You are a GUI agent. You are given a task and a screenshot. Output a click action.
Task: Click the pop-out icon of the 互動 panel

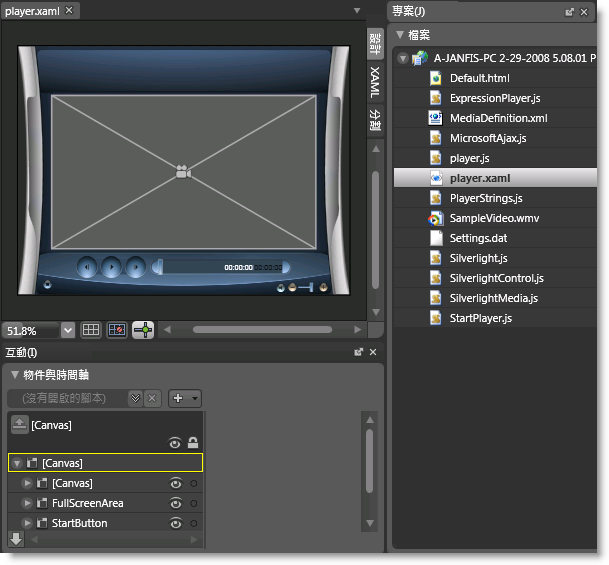358,352
